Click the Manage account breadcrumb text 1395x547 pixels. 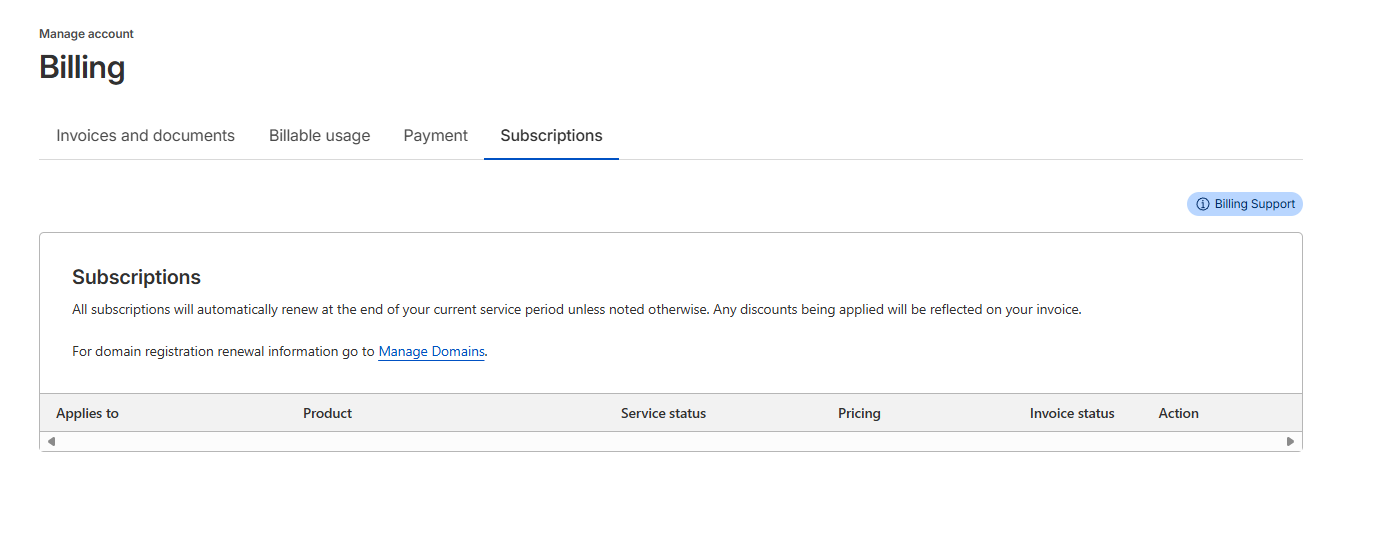tap(86, 34)
